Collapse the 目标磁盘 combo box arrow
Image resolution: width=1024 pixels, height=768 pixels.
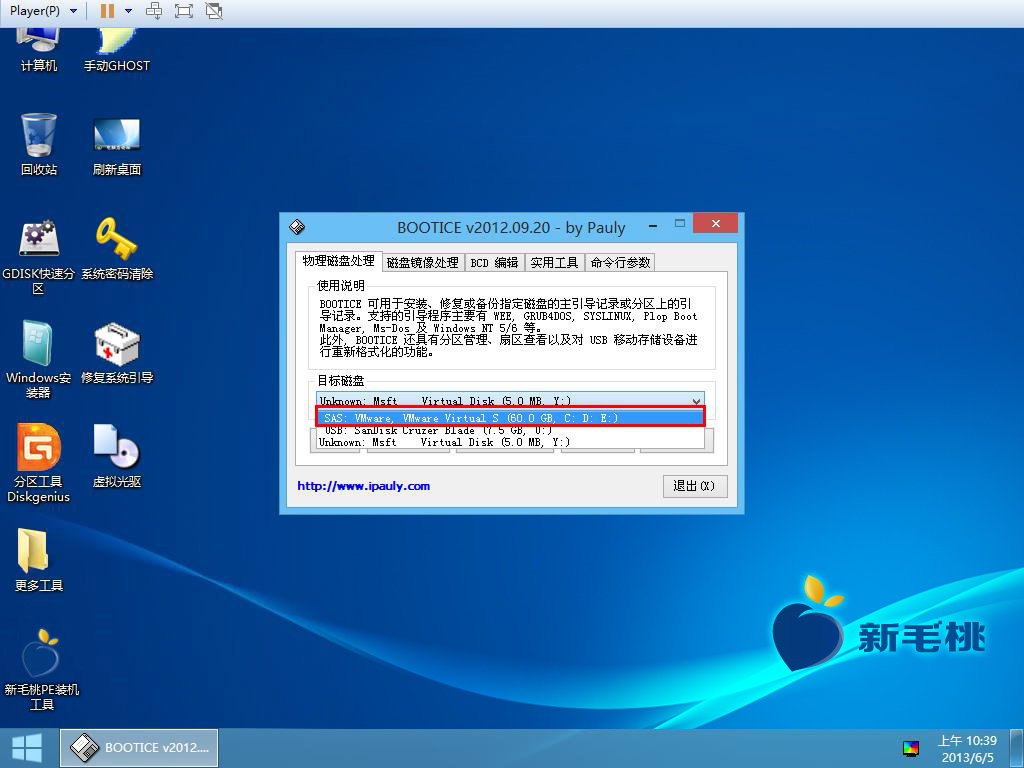tap(696, 401)
